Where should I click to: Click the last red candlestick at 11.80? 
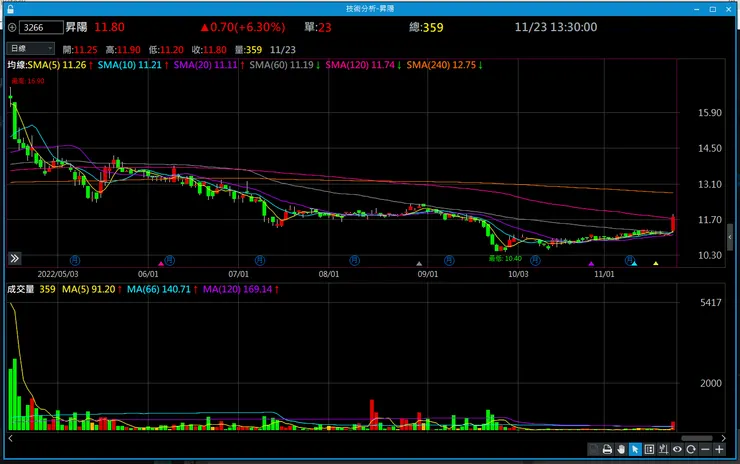[673, 223]
